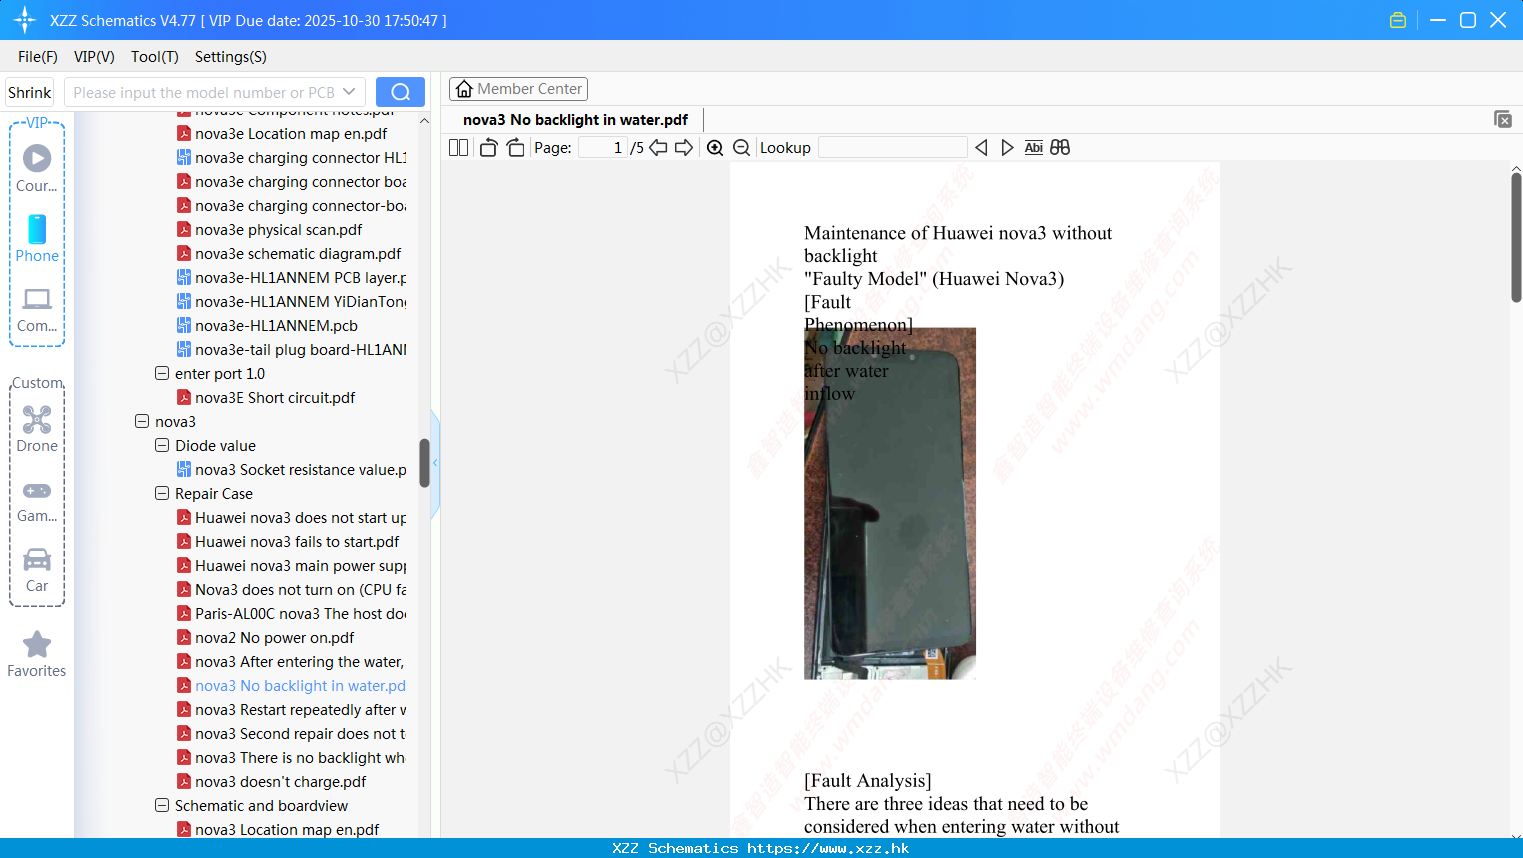1523x858 pixels.
Task: Open Member Center home button
Action: coord(518,89)
